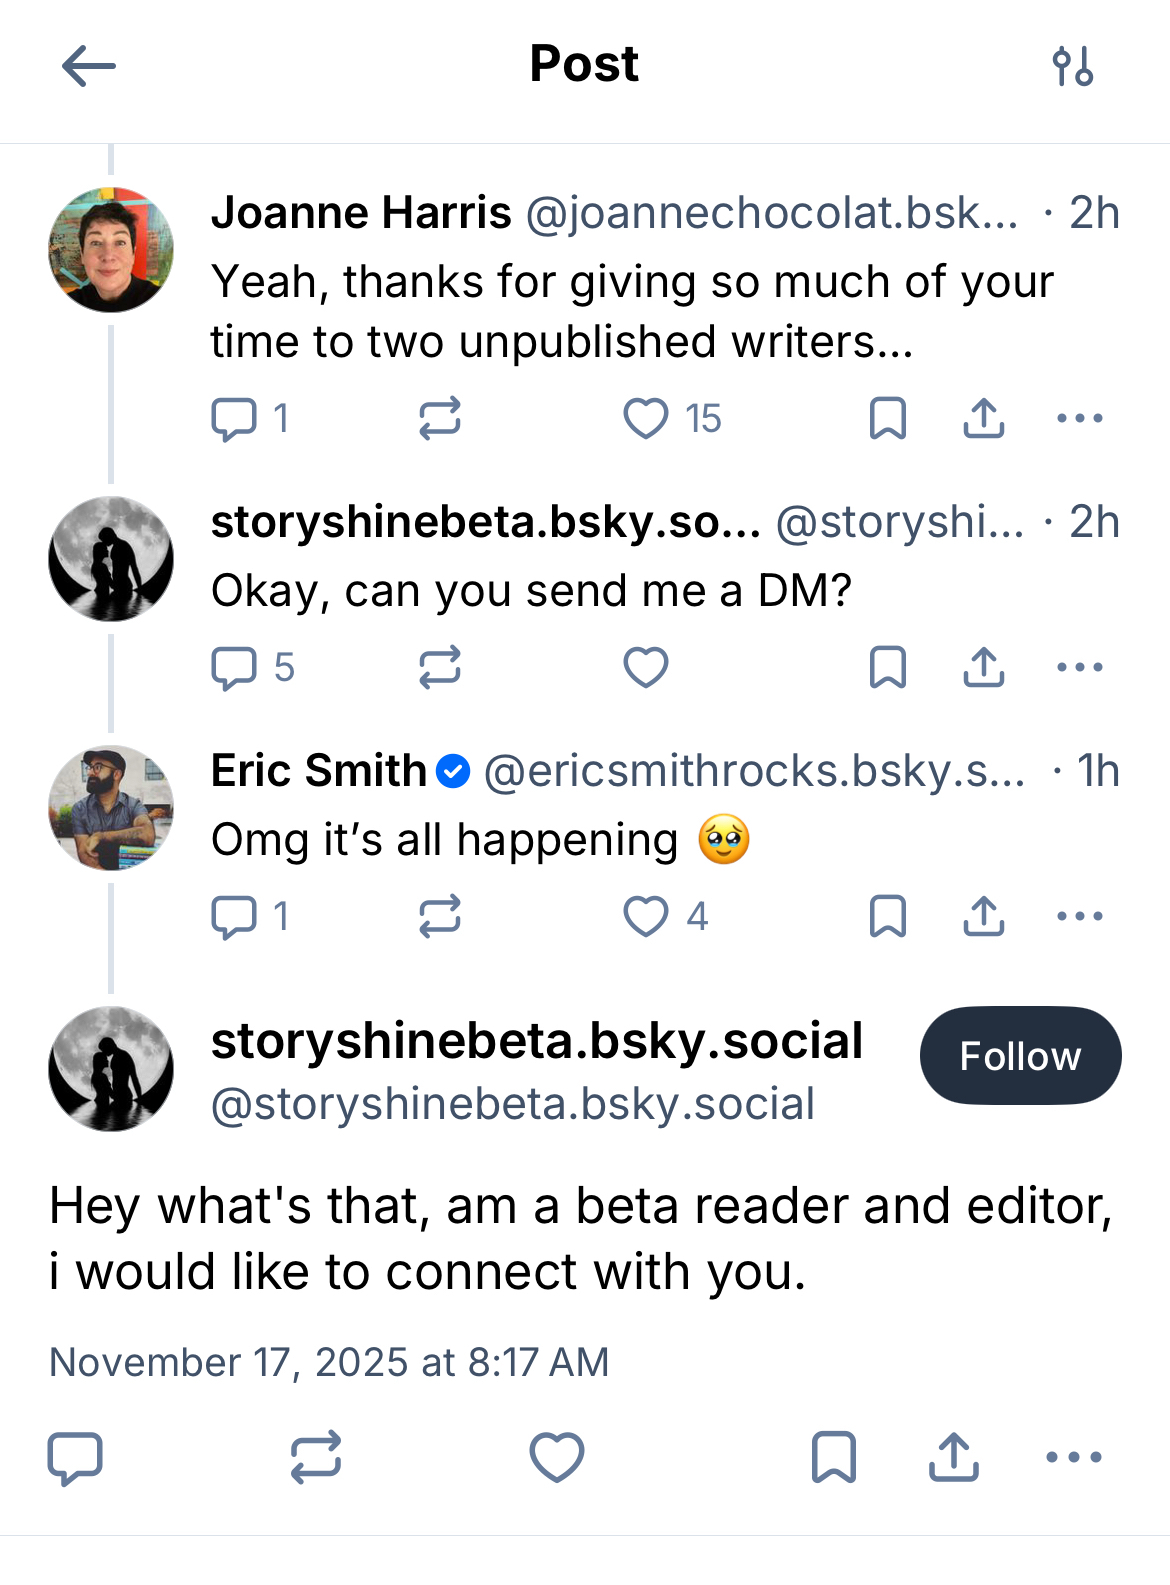Open Joanne Harris's profile name link
This screenshot has height=1585, width=1170.
pos(361,213)
